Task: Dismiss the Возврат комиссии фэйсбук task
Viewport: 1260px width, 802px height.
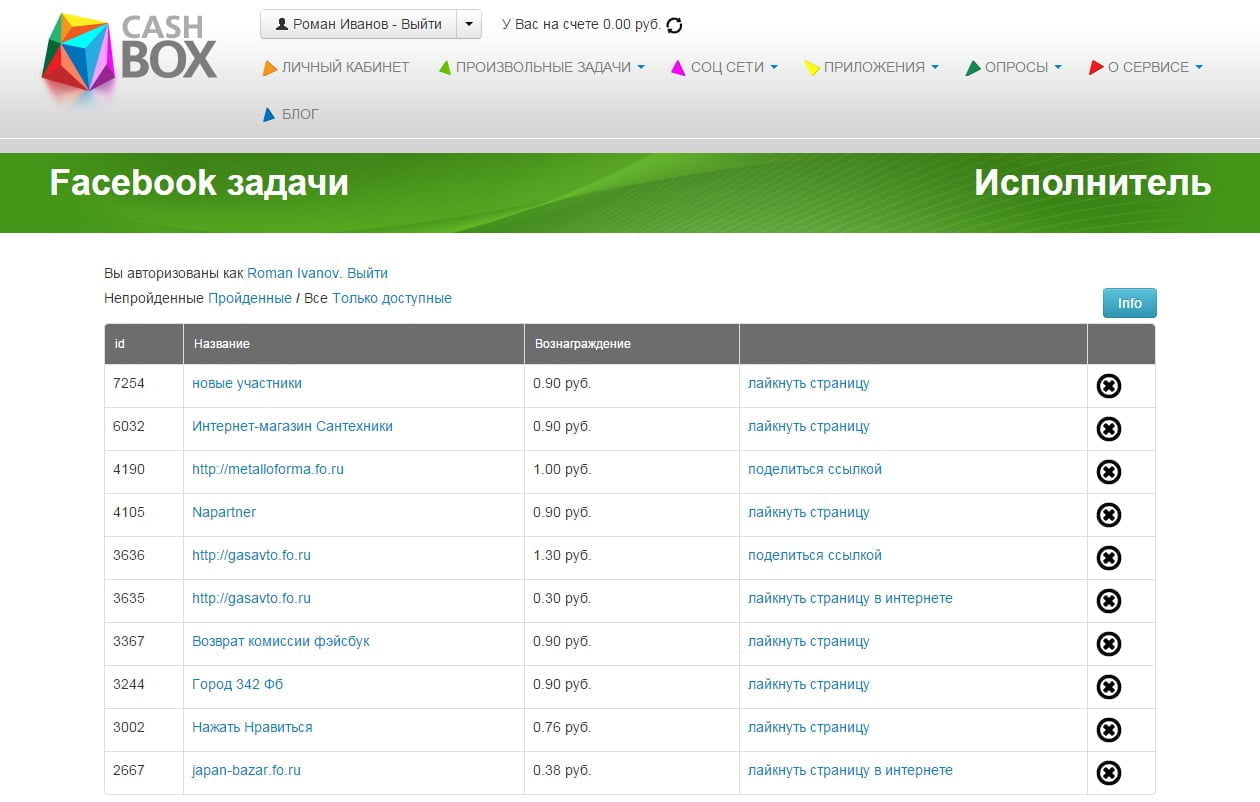Action: click(x=1109, y=644)
